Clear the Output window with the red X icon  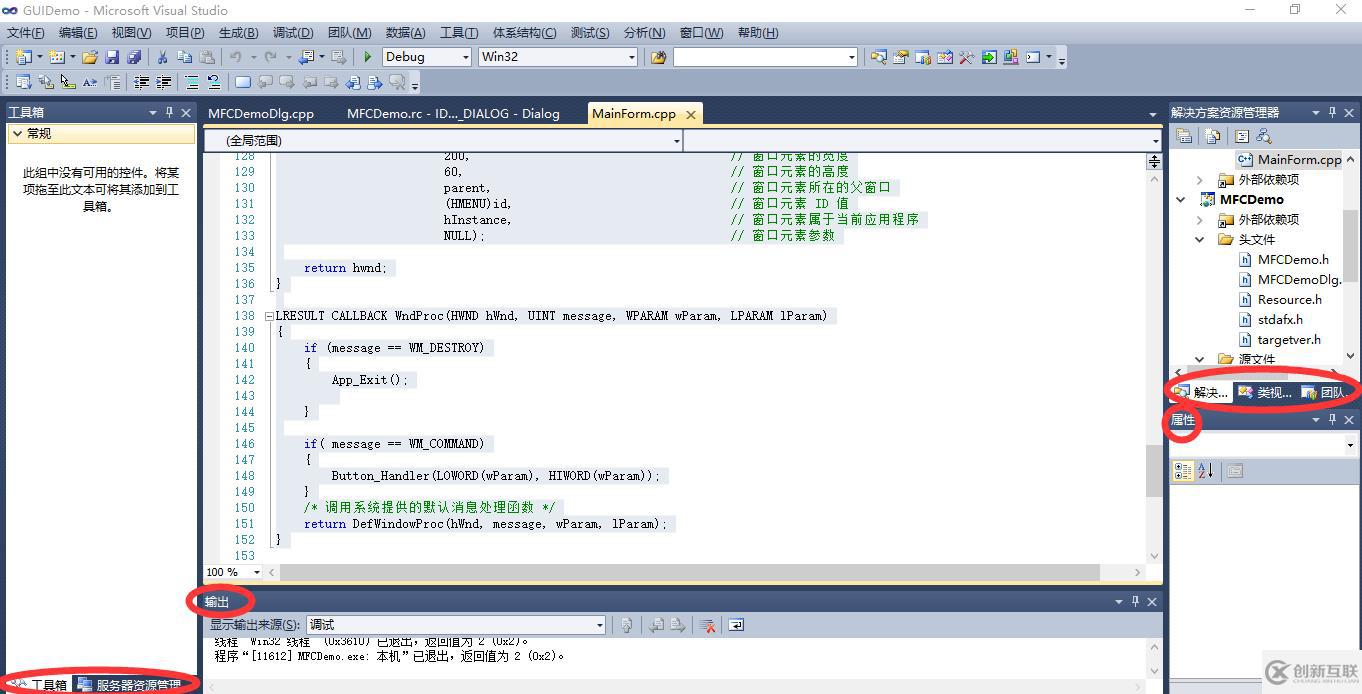[709, 625]
